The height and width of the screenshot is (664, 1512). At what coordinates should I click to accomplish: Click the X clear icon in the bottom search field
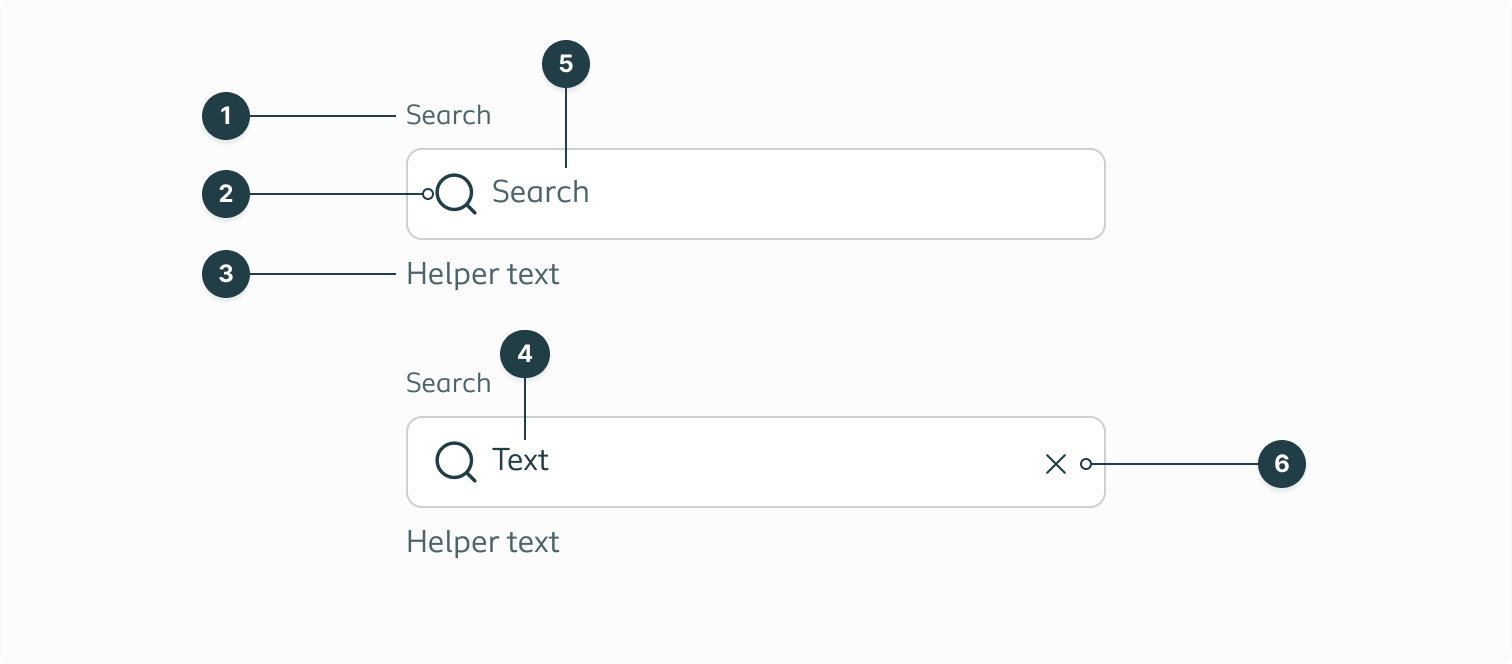point(1056,463)
